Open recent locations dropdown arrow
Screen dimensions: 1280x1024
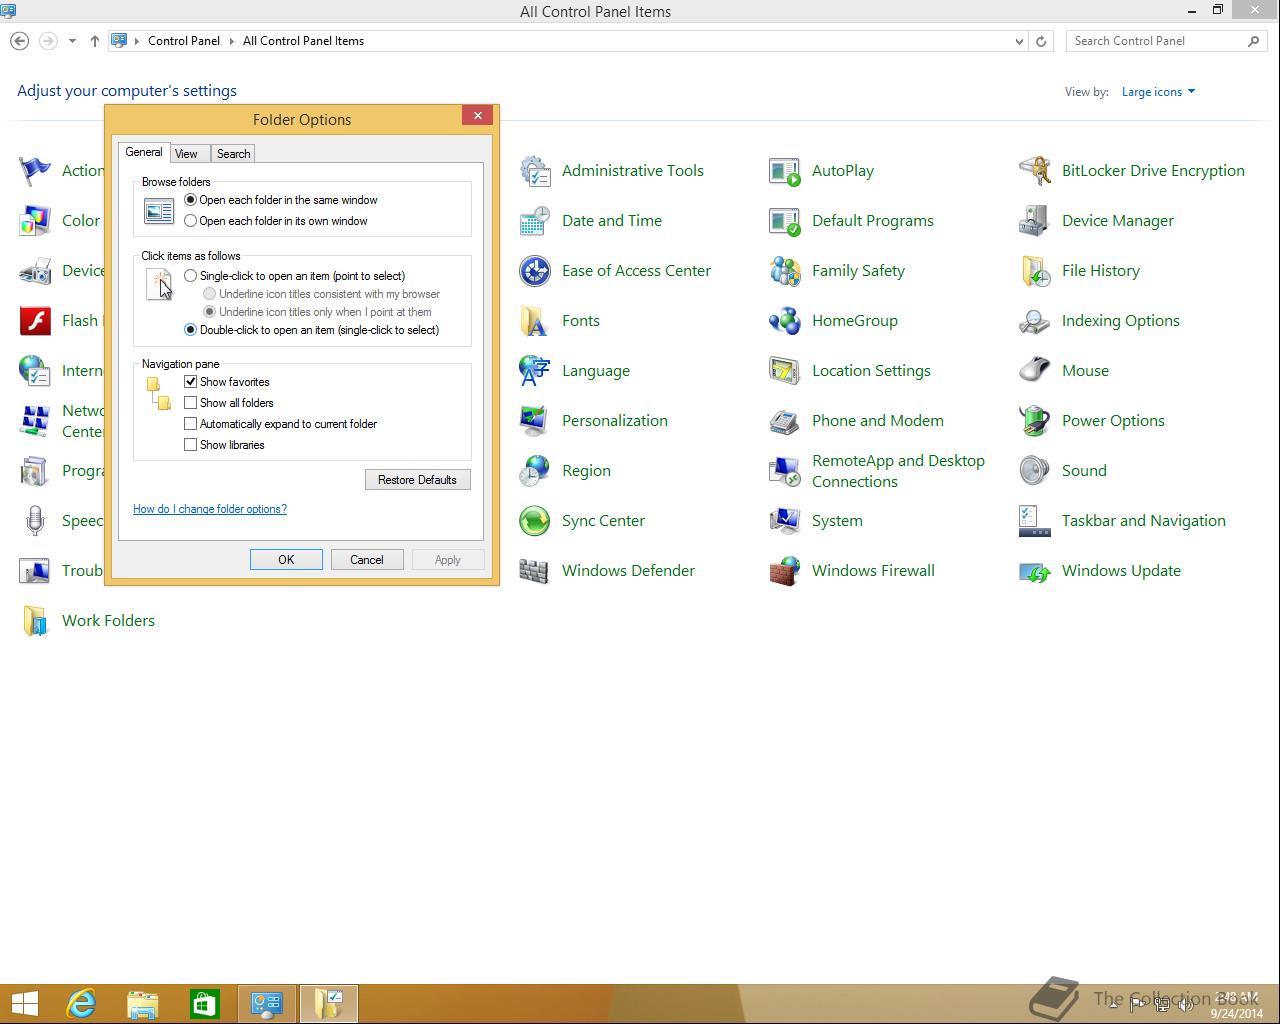(72, 41)
